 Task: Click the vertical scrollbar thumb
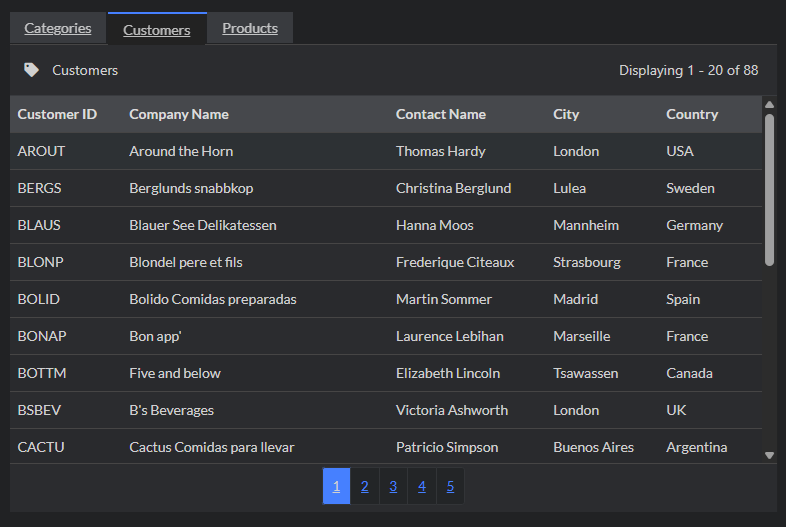[x=769, y=190]
